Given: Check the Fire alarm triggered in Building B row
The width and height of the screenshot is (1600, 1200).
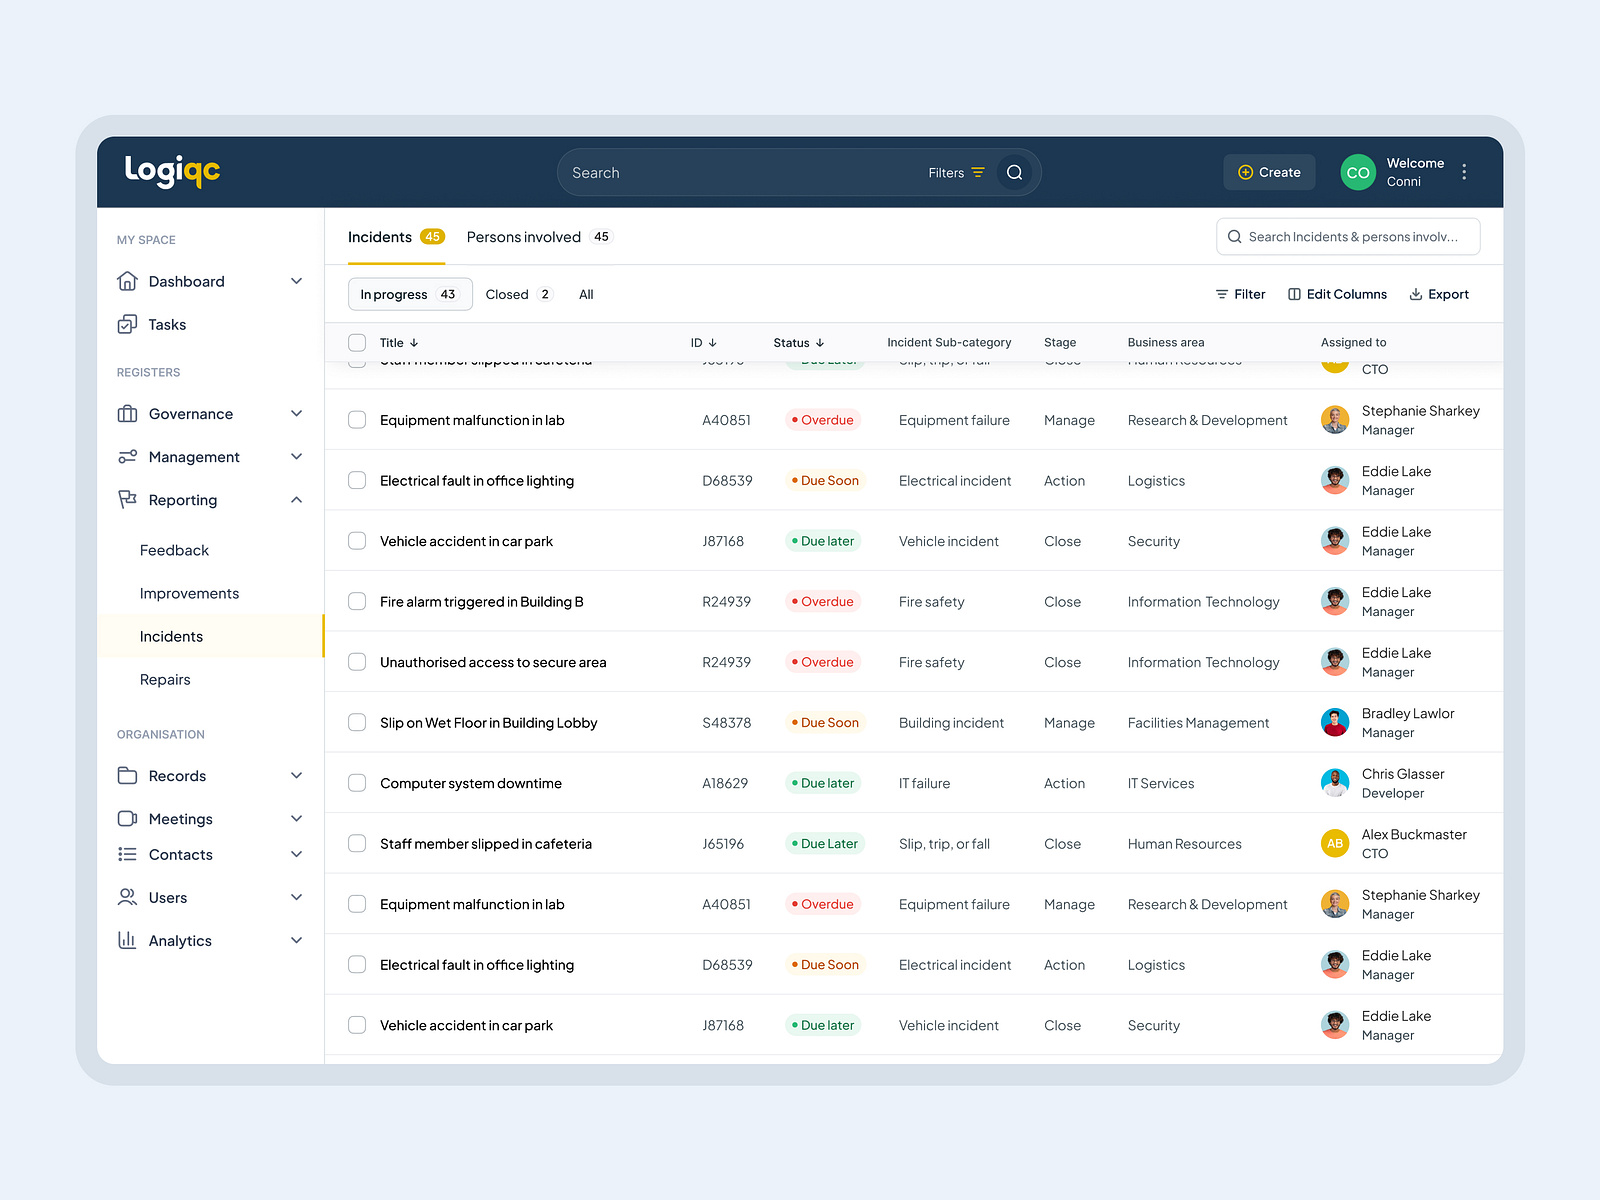Looking at the screenshot, I should [x=357, y=601].
